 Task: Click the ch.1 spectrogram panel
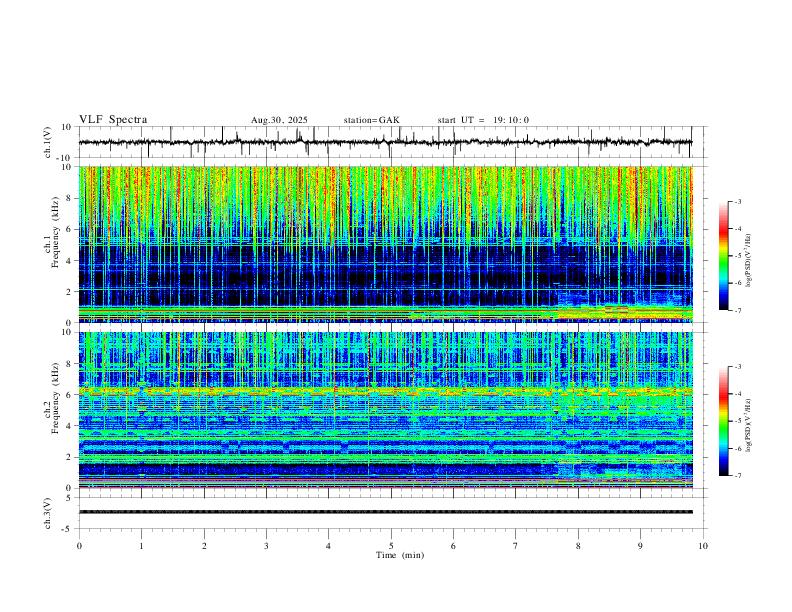[x=385, y=244]
